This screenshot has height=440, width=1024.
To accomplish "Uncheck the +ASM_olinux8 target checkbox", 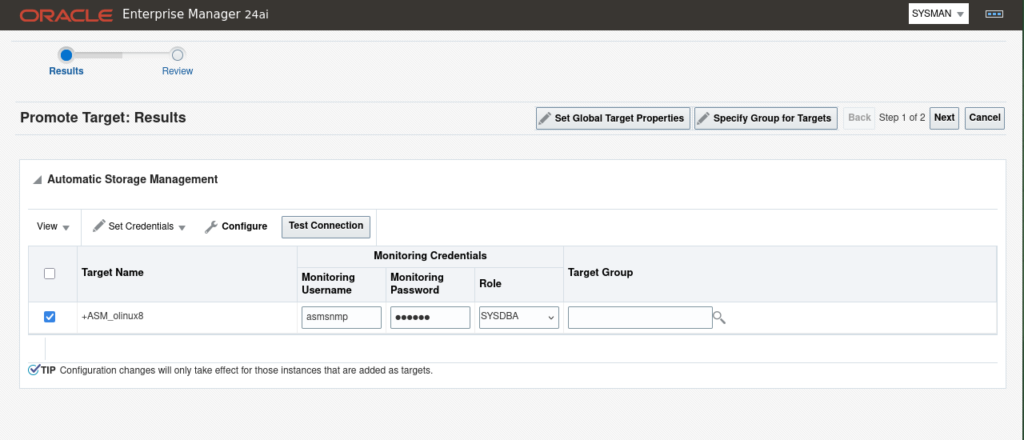I will (x=50, y=317).
